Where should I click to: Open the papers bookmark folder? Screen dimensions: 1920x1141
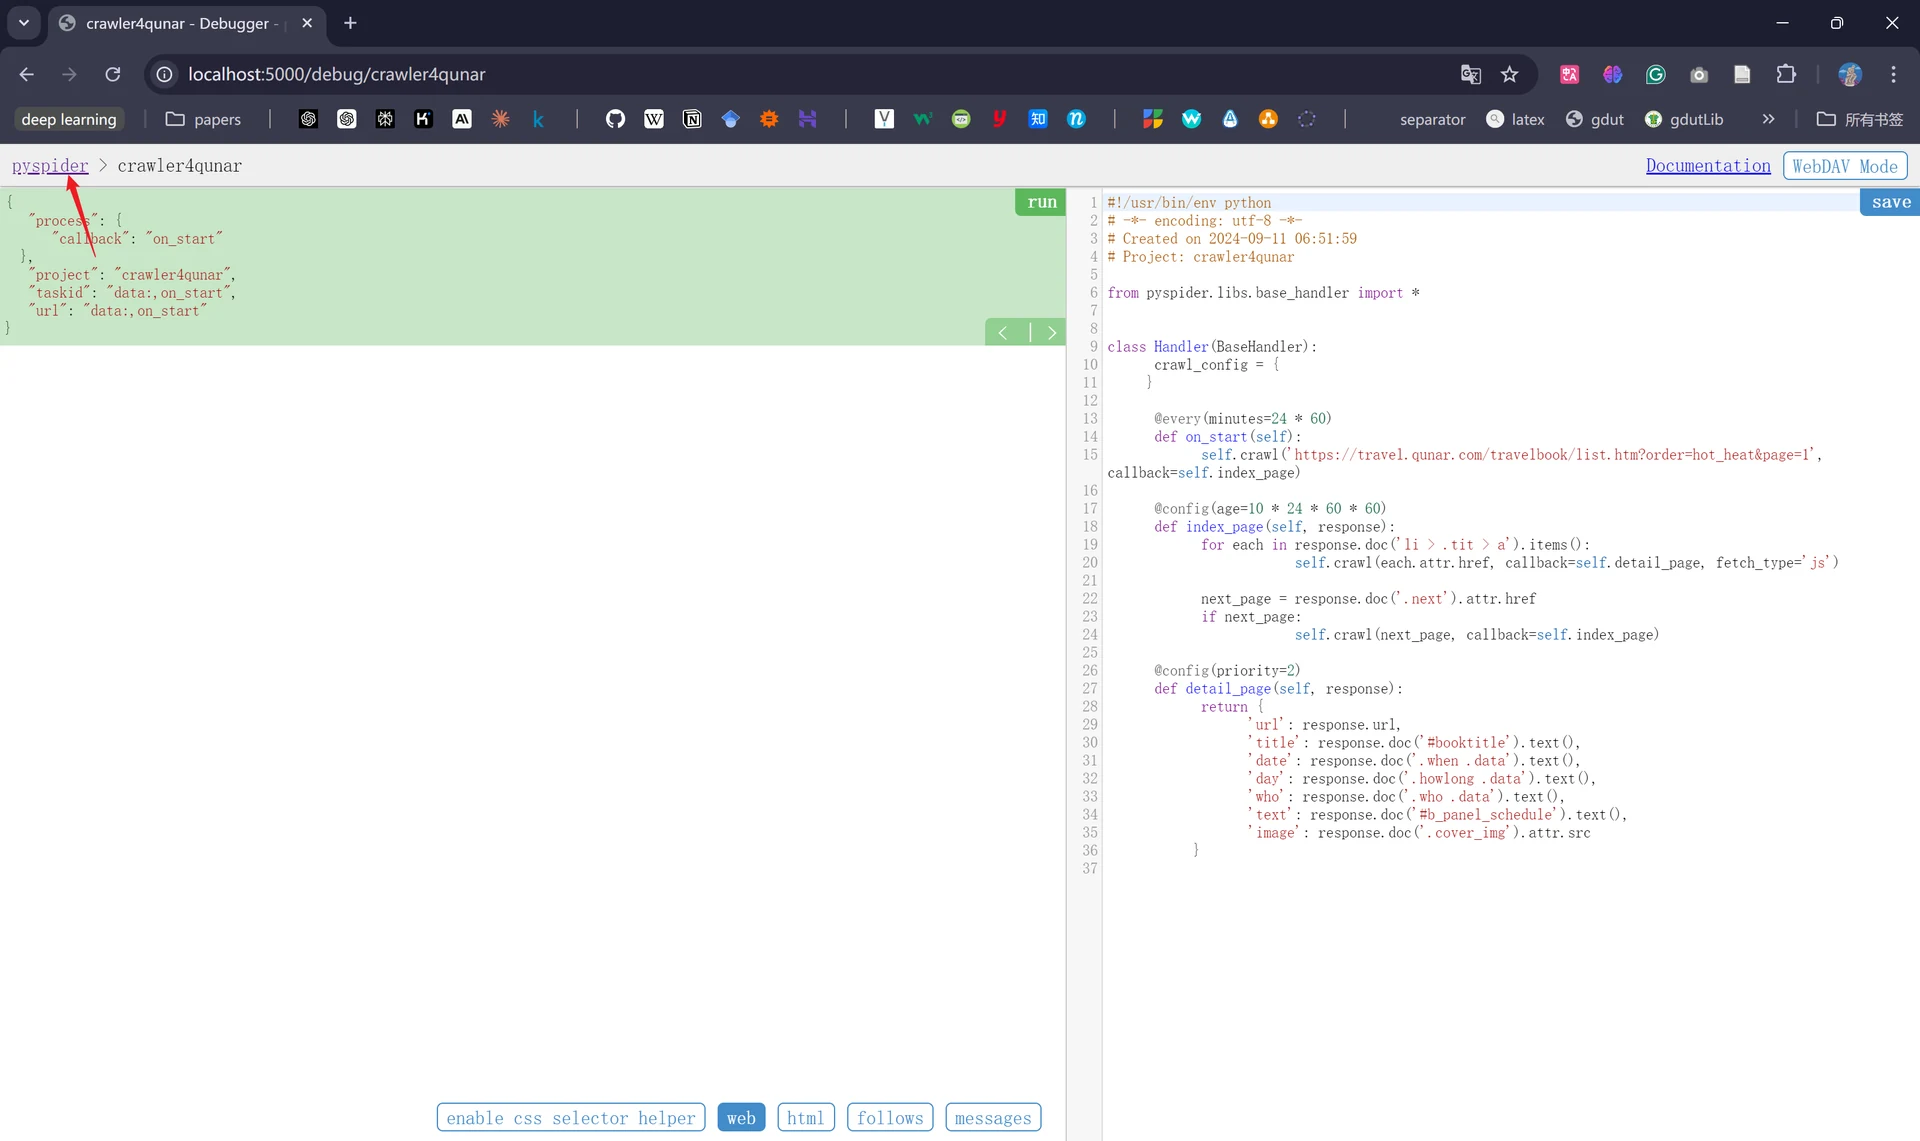pos(203,119)
